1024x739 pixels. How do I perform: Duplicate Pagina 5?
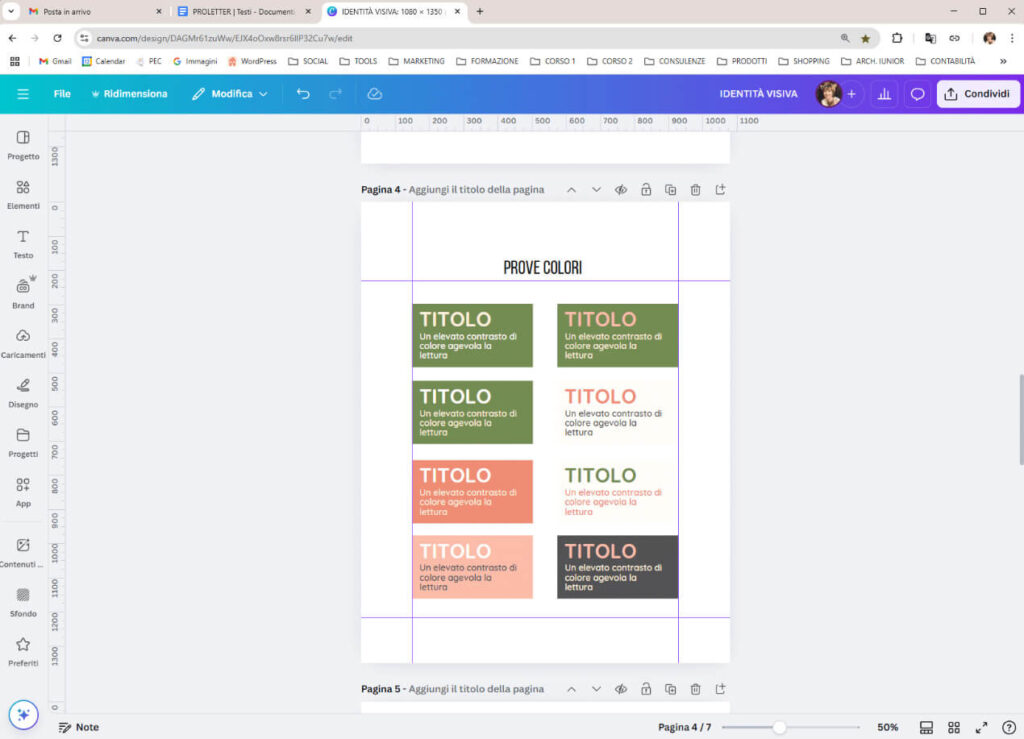[671, 689]
